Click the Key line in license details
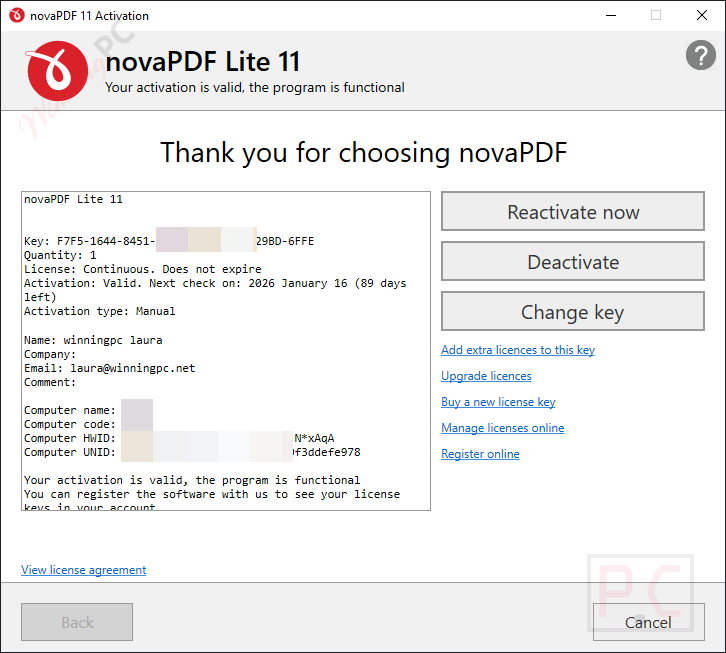This screenshot has height=653, width=726. [169, 241]
